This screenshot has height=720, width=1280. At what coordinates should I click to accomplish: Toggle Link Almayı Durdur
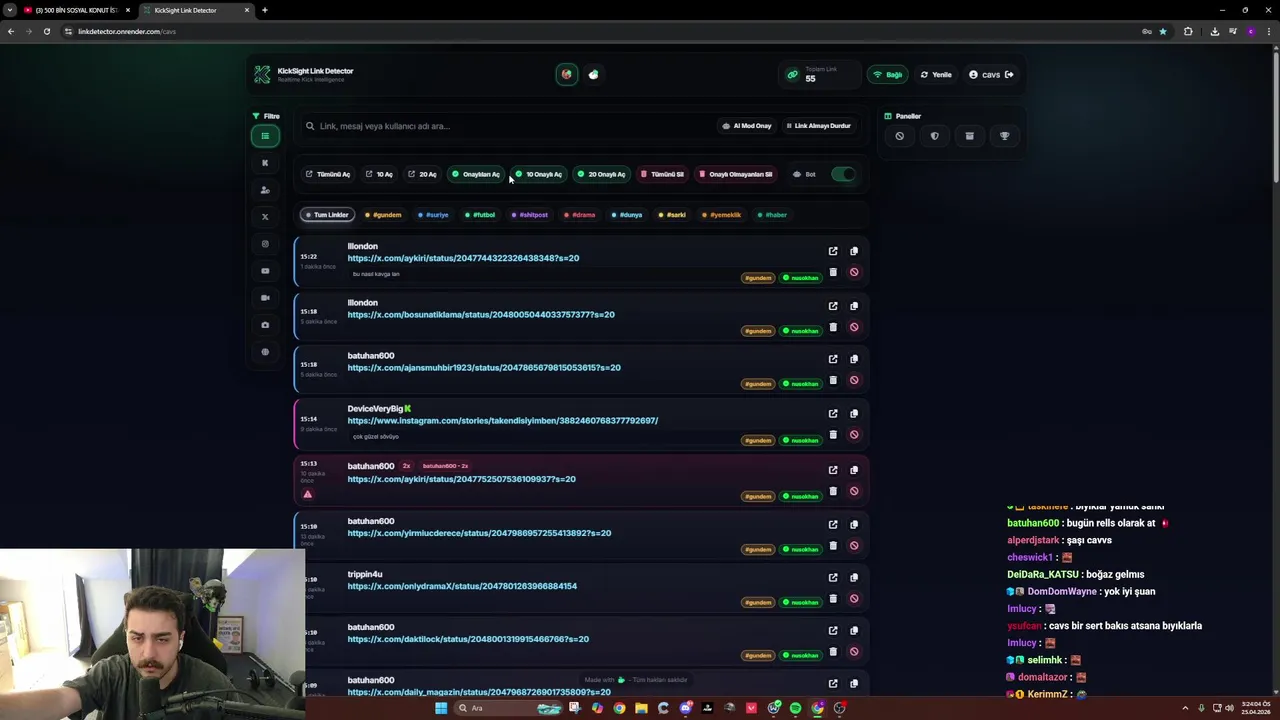(818, 126)
